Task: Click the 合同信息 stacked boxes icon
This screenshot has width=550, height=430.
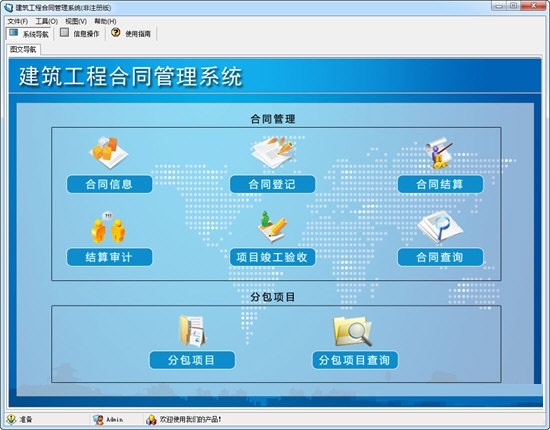Action: click(x=109, y=153)
